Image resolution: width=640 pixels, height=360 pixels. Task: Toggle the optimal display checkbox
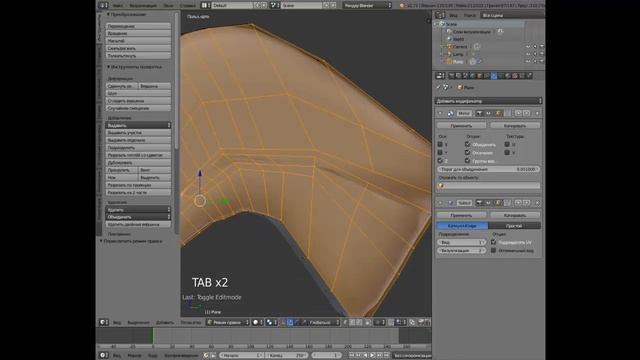tap(493, 250)
